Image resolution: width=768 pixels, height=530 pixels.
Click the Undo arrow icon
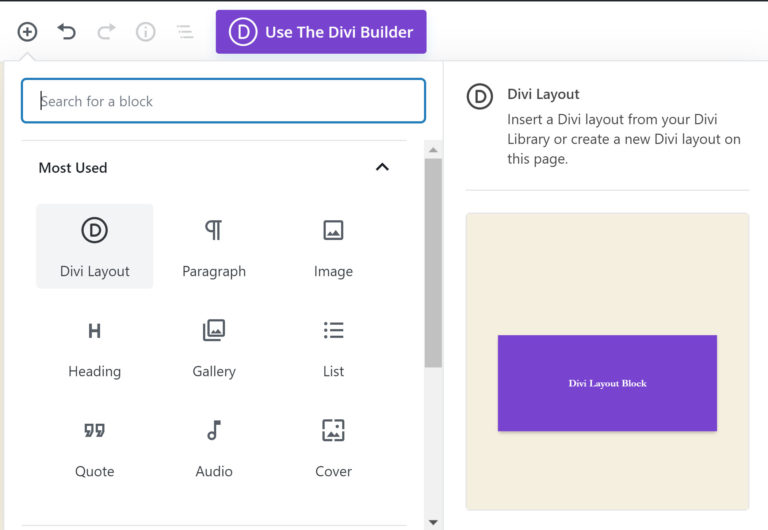[67, 32]
